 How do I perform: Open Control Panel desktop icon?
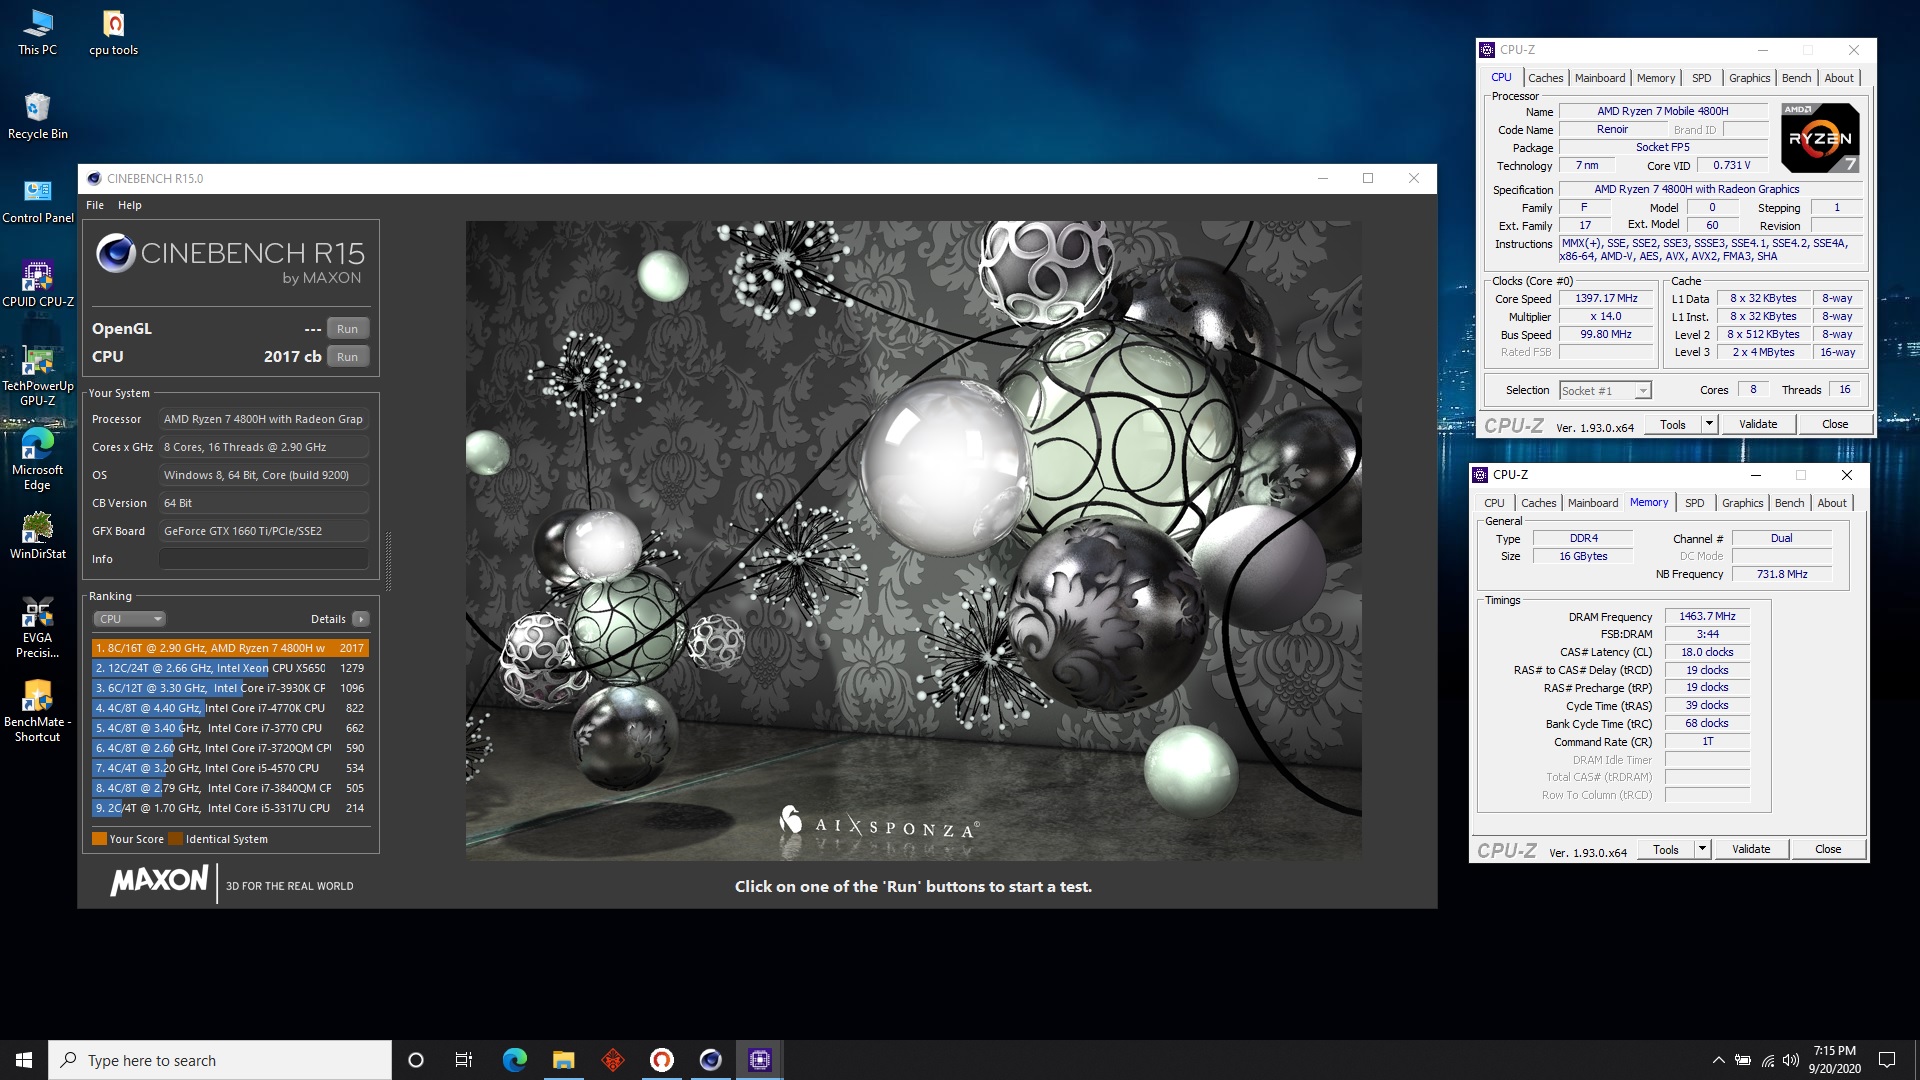pyautogui.click(x=37, y=200)
